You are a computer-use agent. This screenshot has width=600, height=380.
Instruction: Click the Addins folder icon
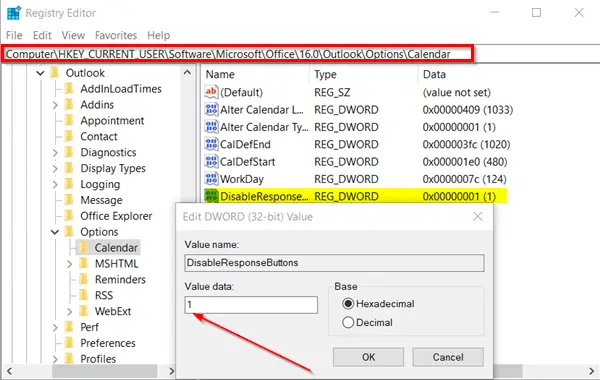tap(69, 104)
